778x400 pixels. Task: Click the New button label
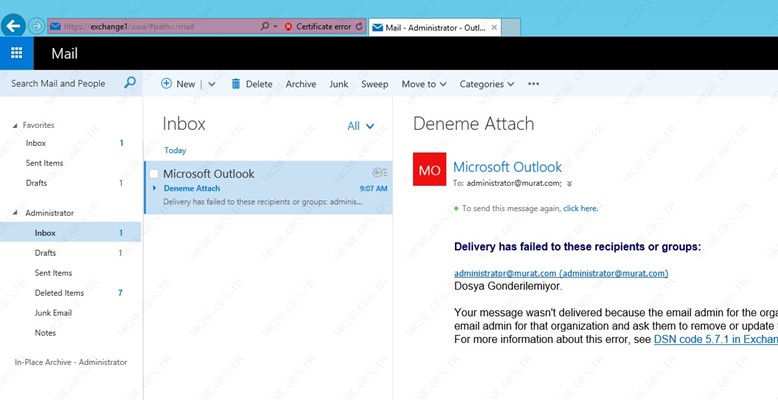click(x=186, y=84)
